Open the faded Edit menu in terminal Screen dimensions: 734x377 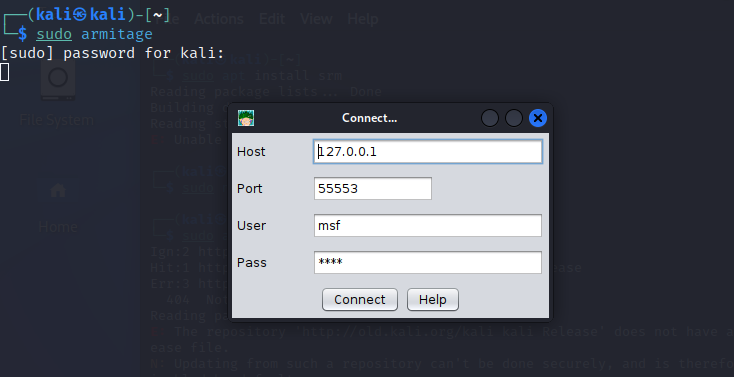click(272, 19)
